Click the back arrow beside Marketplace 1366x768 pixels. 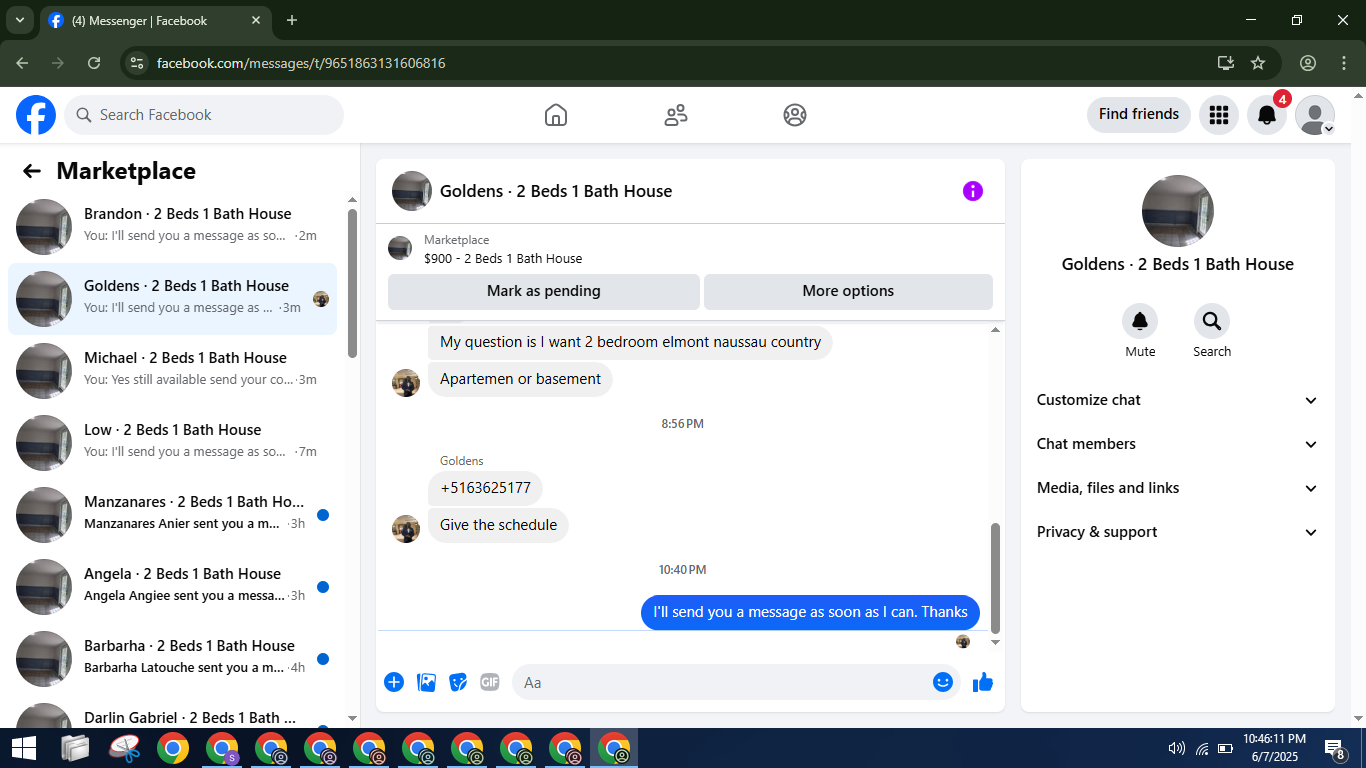(32, 171)
